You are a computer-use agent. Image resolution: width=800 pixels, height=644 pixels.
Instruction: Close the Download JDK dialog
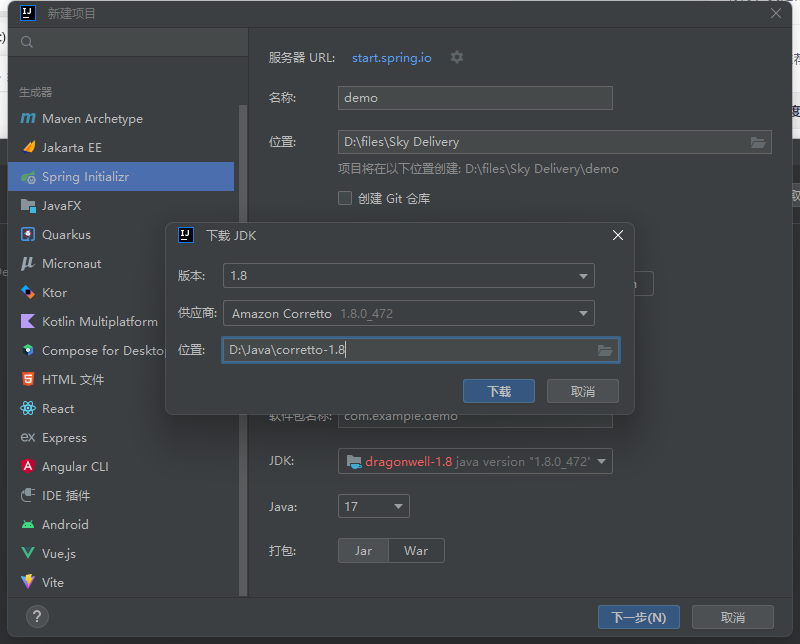pos(617,235)
